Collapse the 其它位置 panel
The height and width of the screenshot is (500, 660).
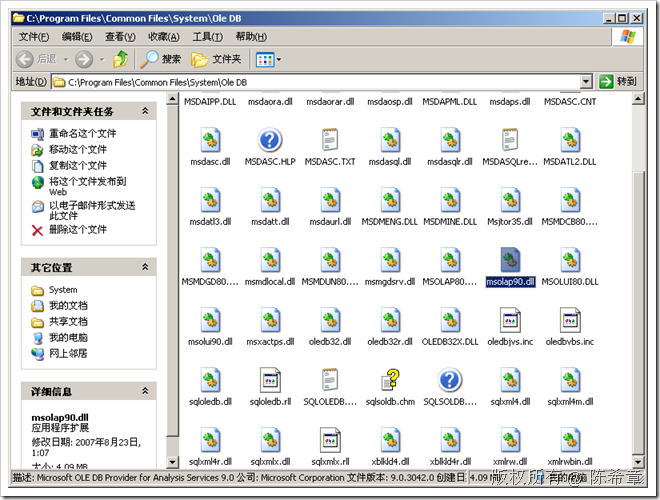145,267
